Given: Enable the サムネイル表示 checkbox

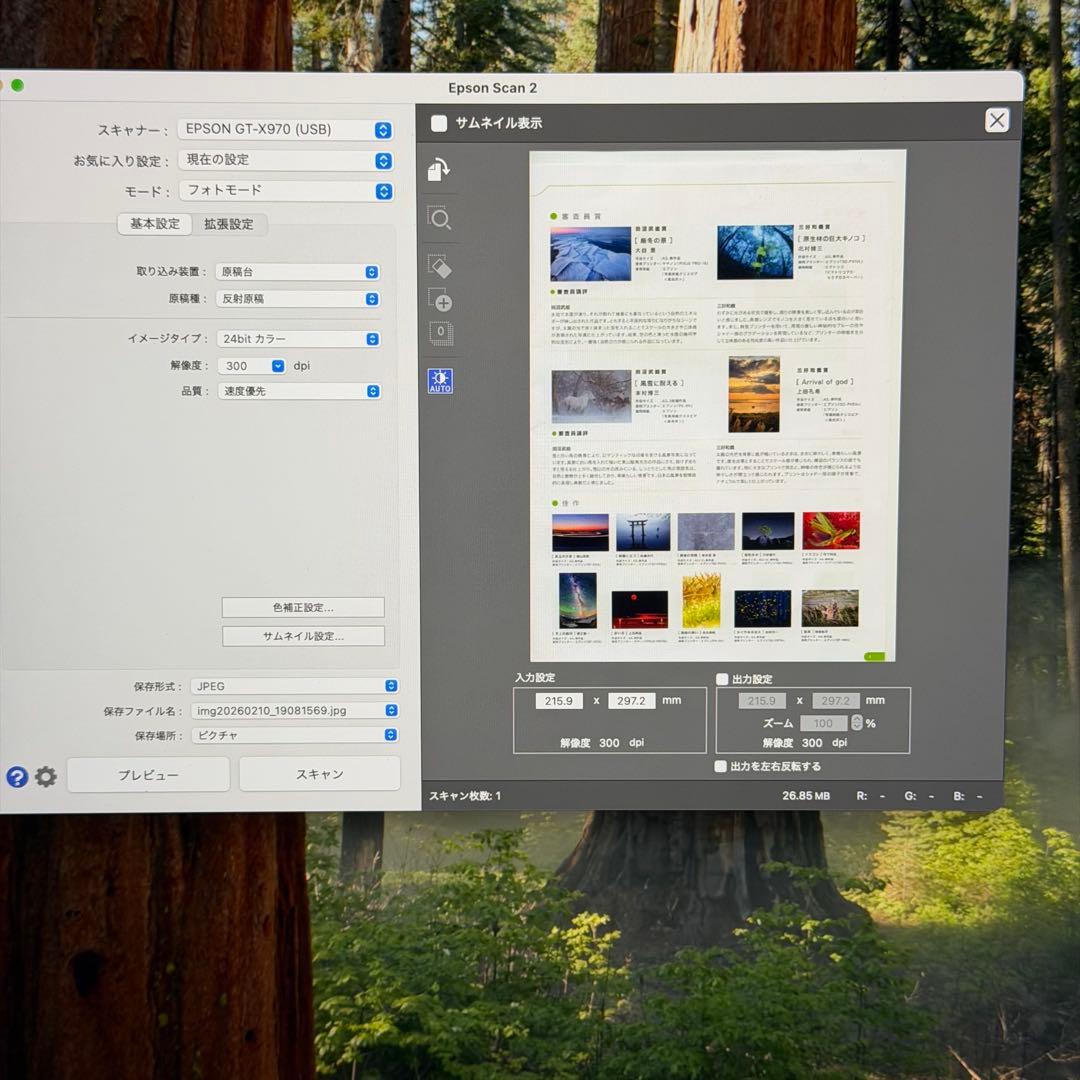Looking at the screenshot, I should (439, 123).
